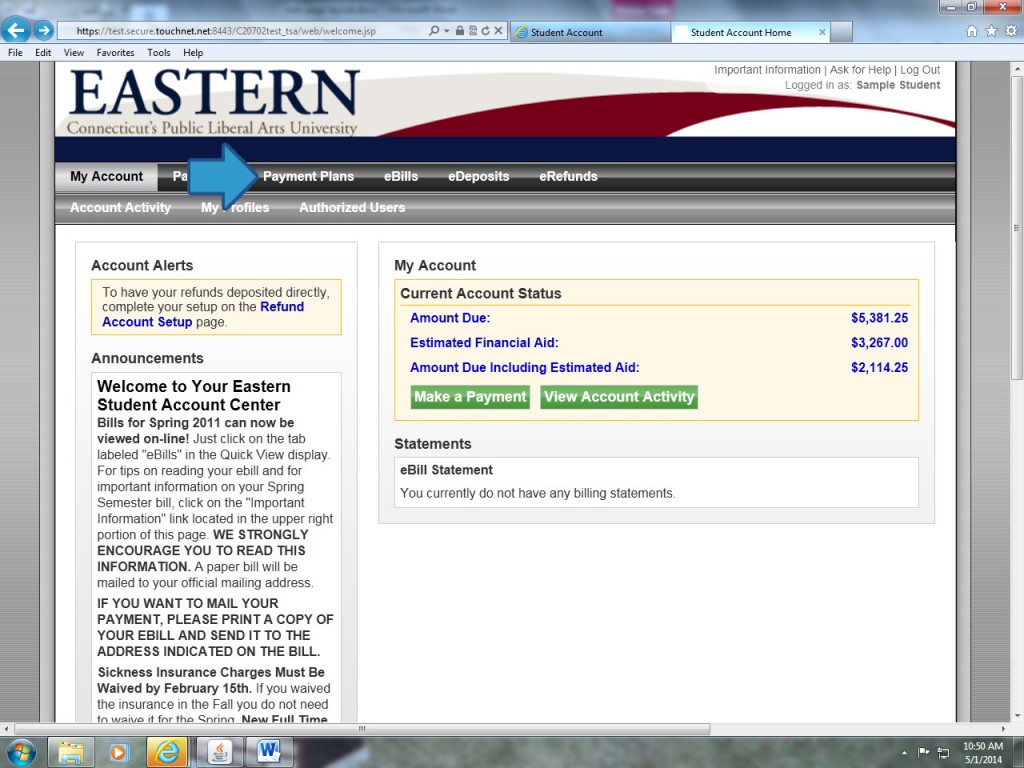Open the File menu
Image resolution: width=1024 pixels, height=768 pixels.
[15, 52]
